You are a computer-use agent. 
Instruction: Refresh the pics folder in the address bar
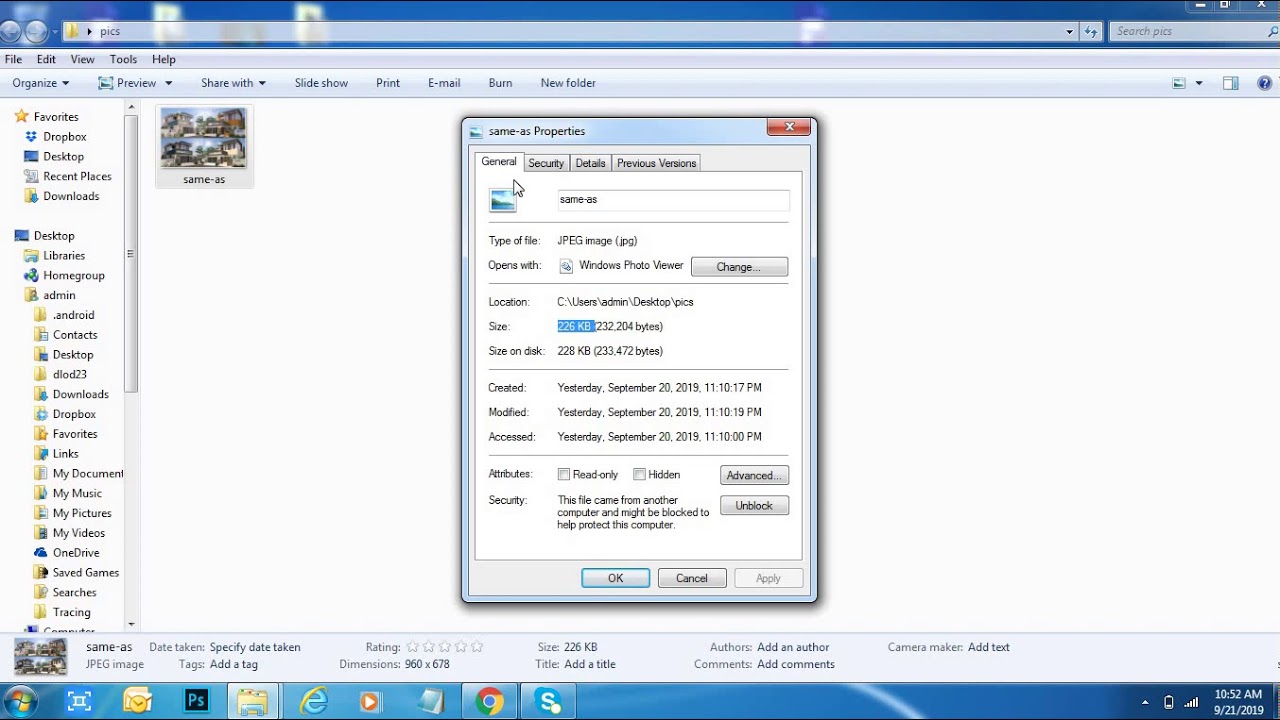(1091, 31)
